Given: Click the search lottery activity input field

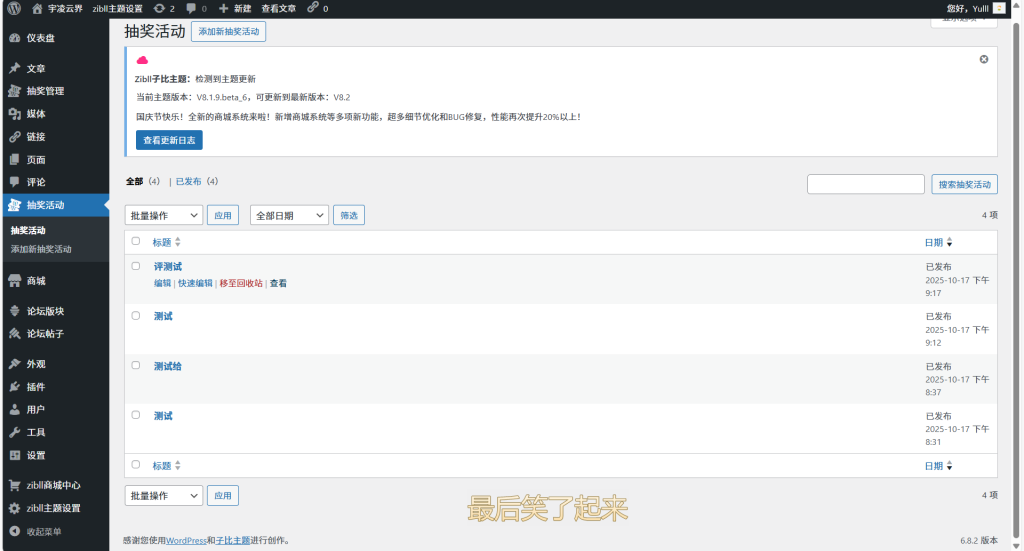Looking at the screenshot, I should click(865, 184).
